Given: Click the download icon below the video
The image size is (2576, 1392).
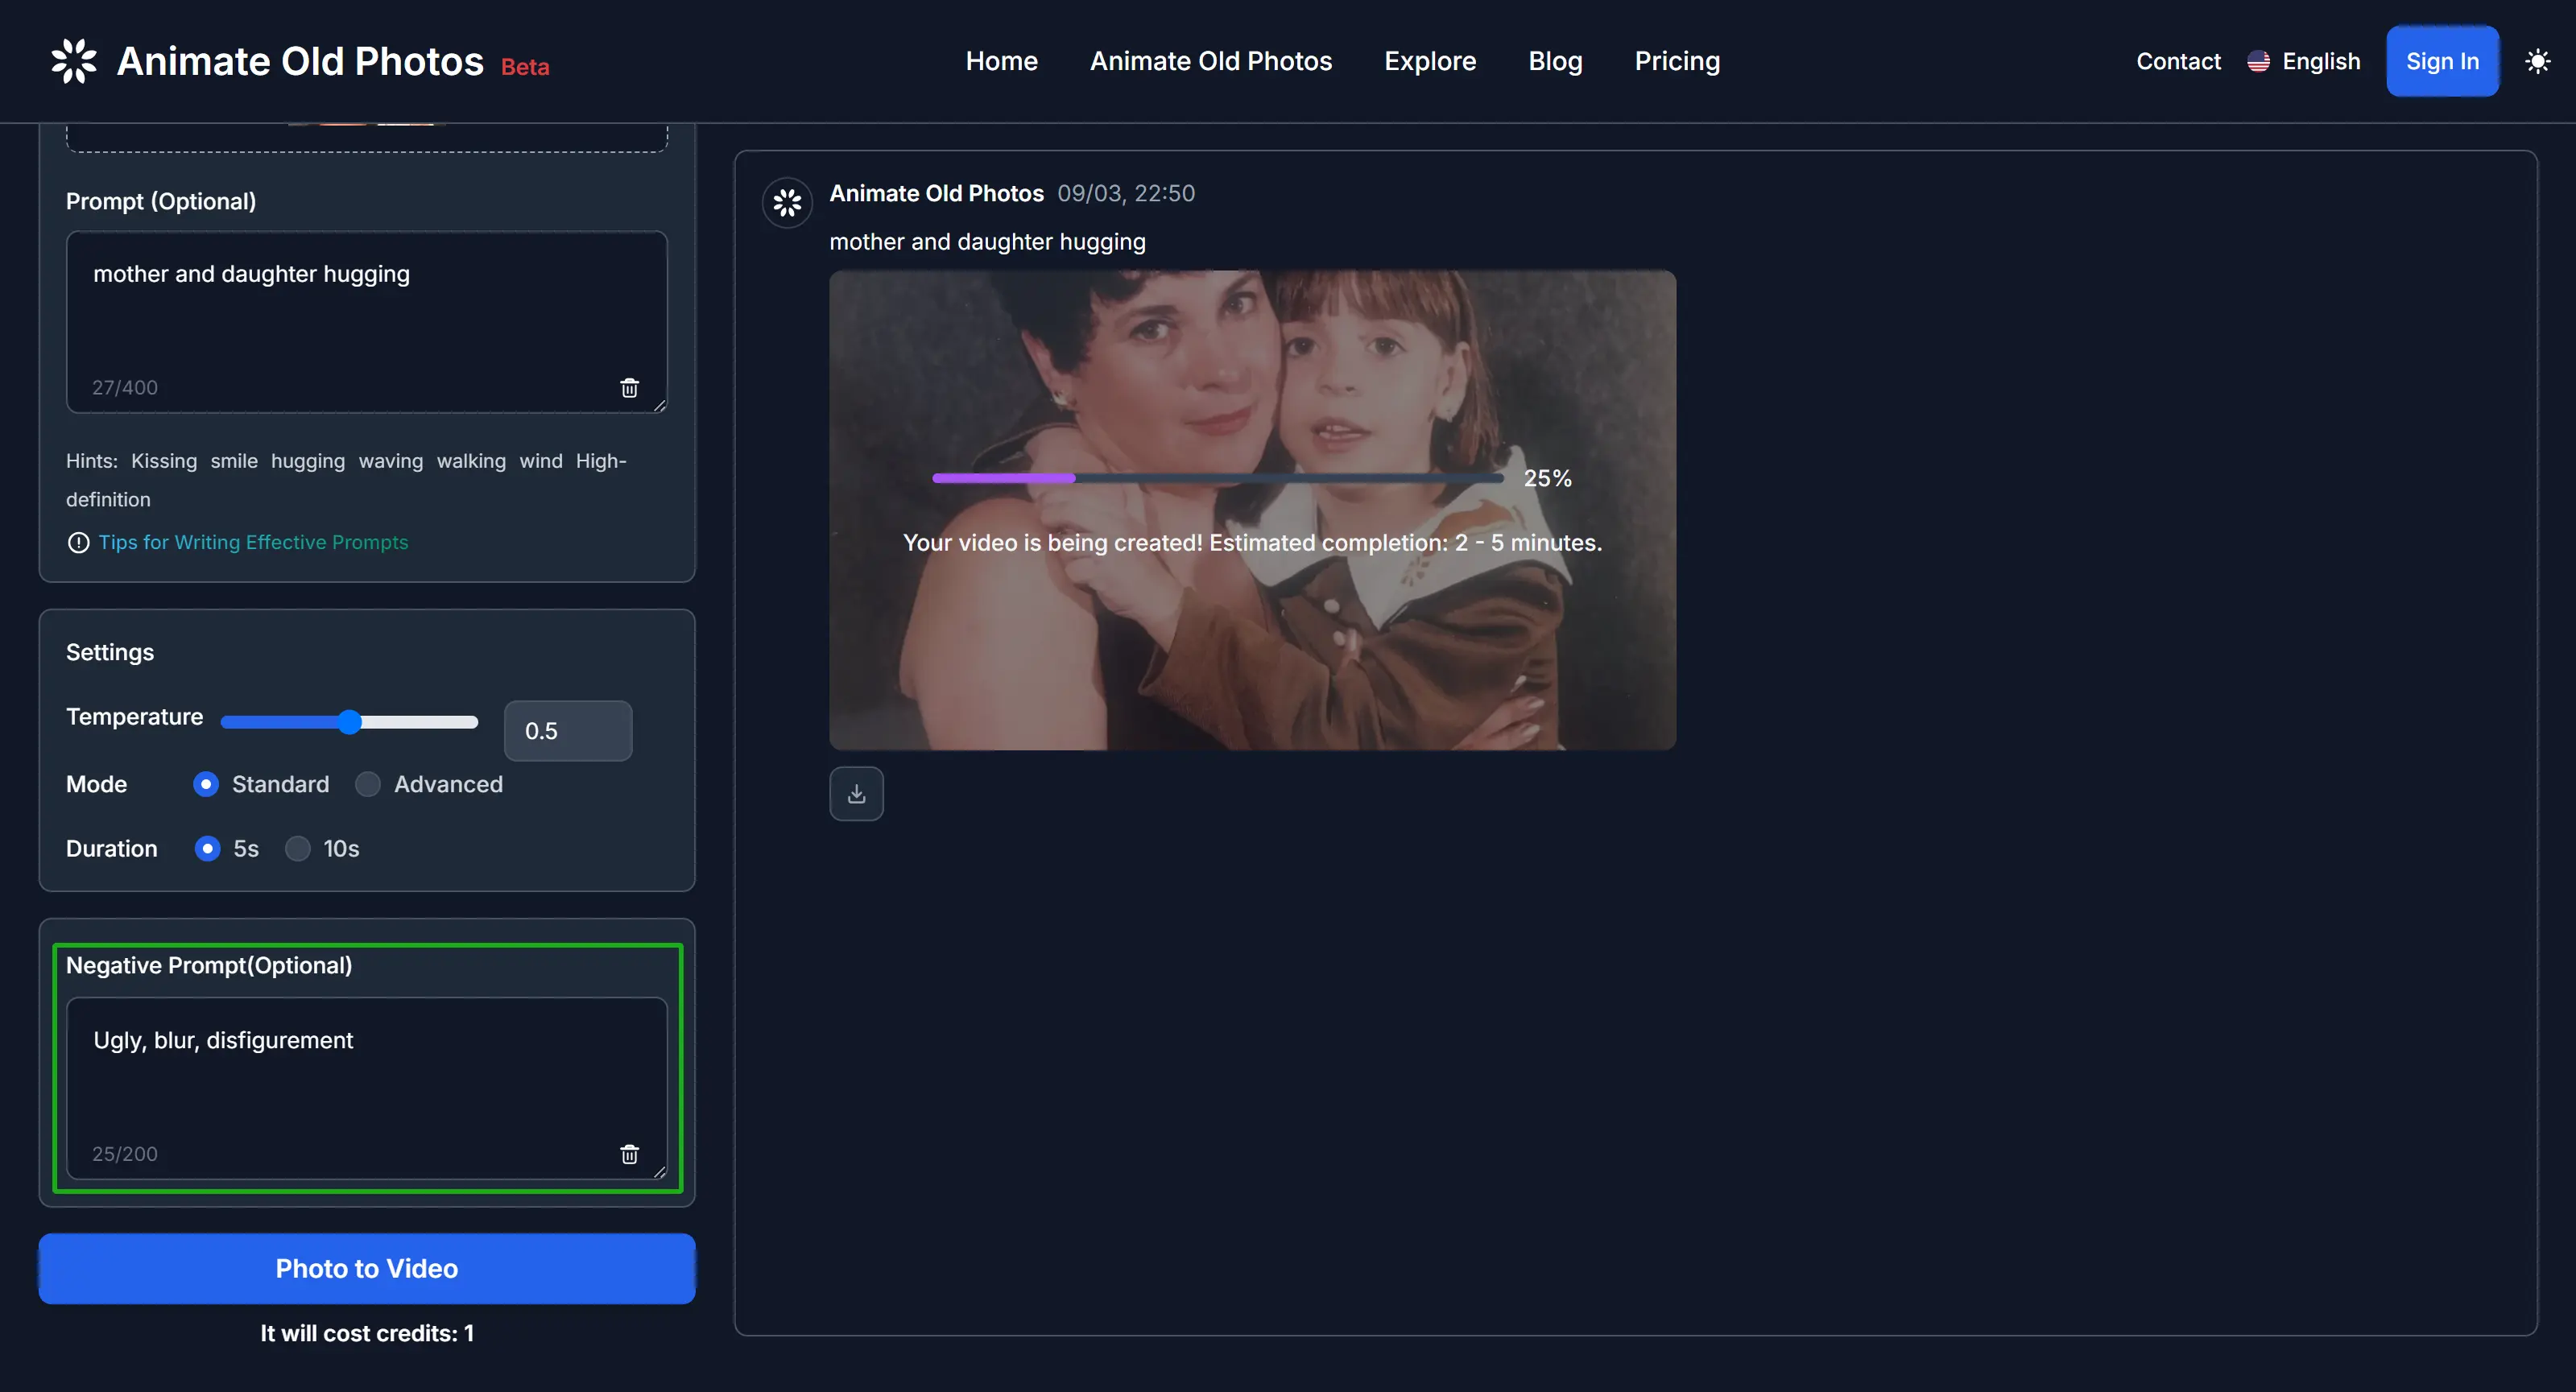Looking at the screenshot, I should click(x=857, y=794).
